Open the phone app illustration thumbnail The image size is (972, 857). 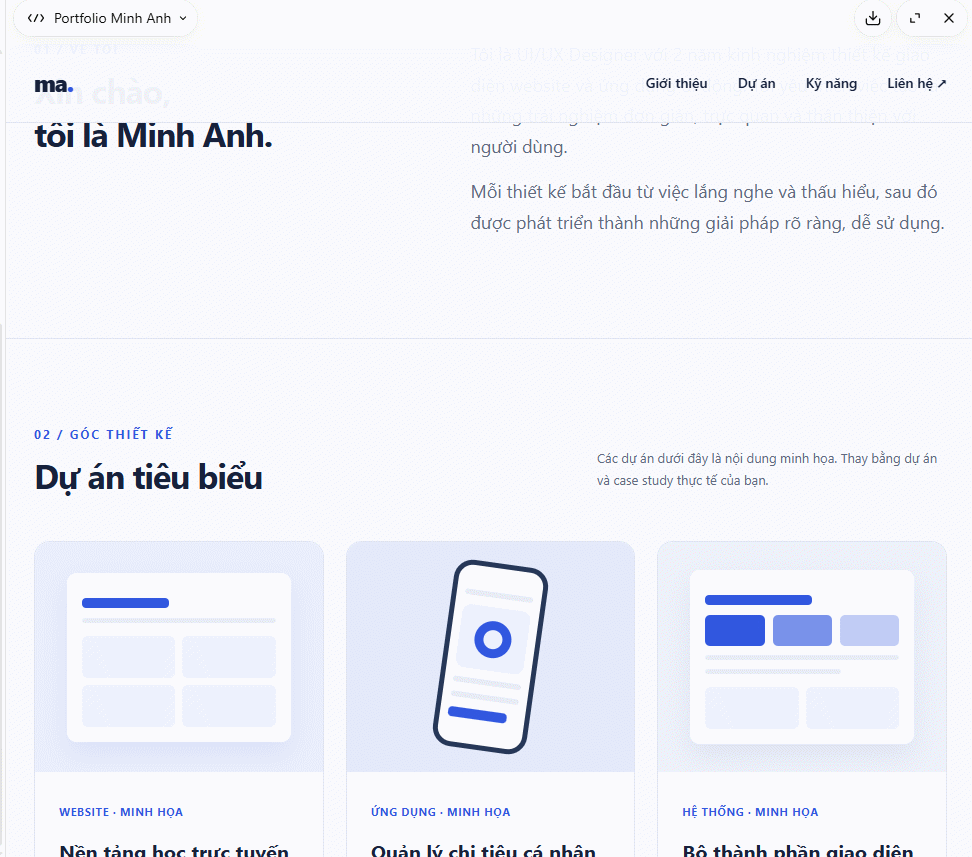coord(490,657)
